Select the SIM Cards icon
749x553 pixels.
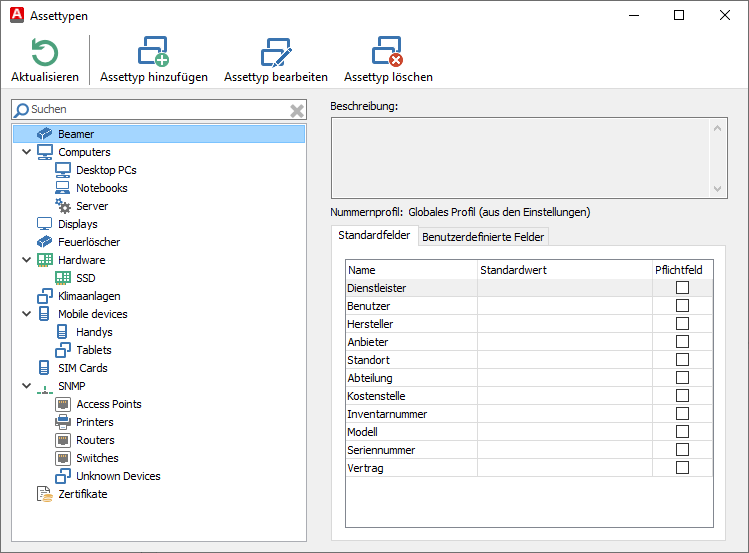coord(44,368)
